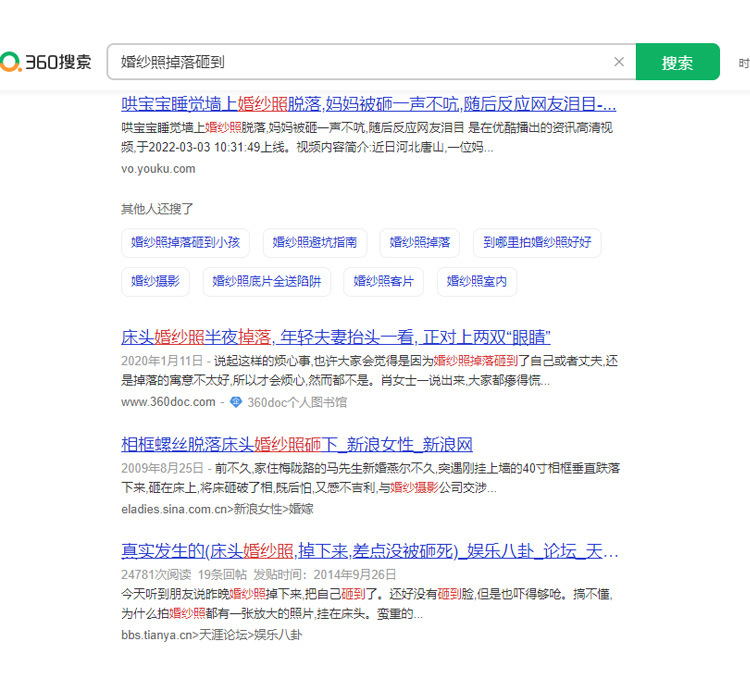
Task: Click the vo.youku.com source URL
Action: tap(158, 169)
